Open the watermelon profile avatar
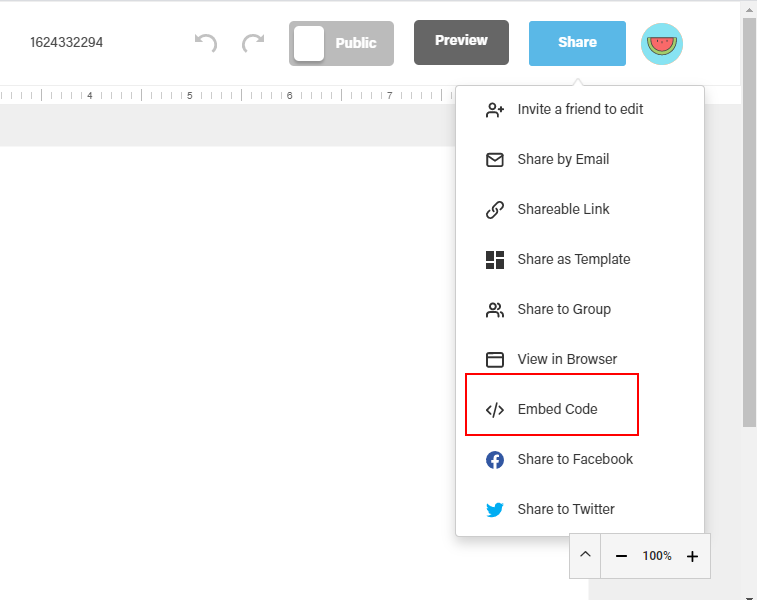Viewport: 757px width, 600px height. point(661,44)
